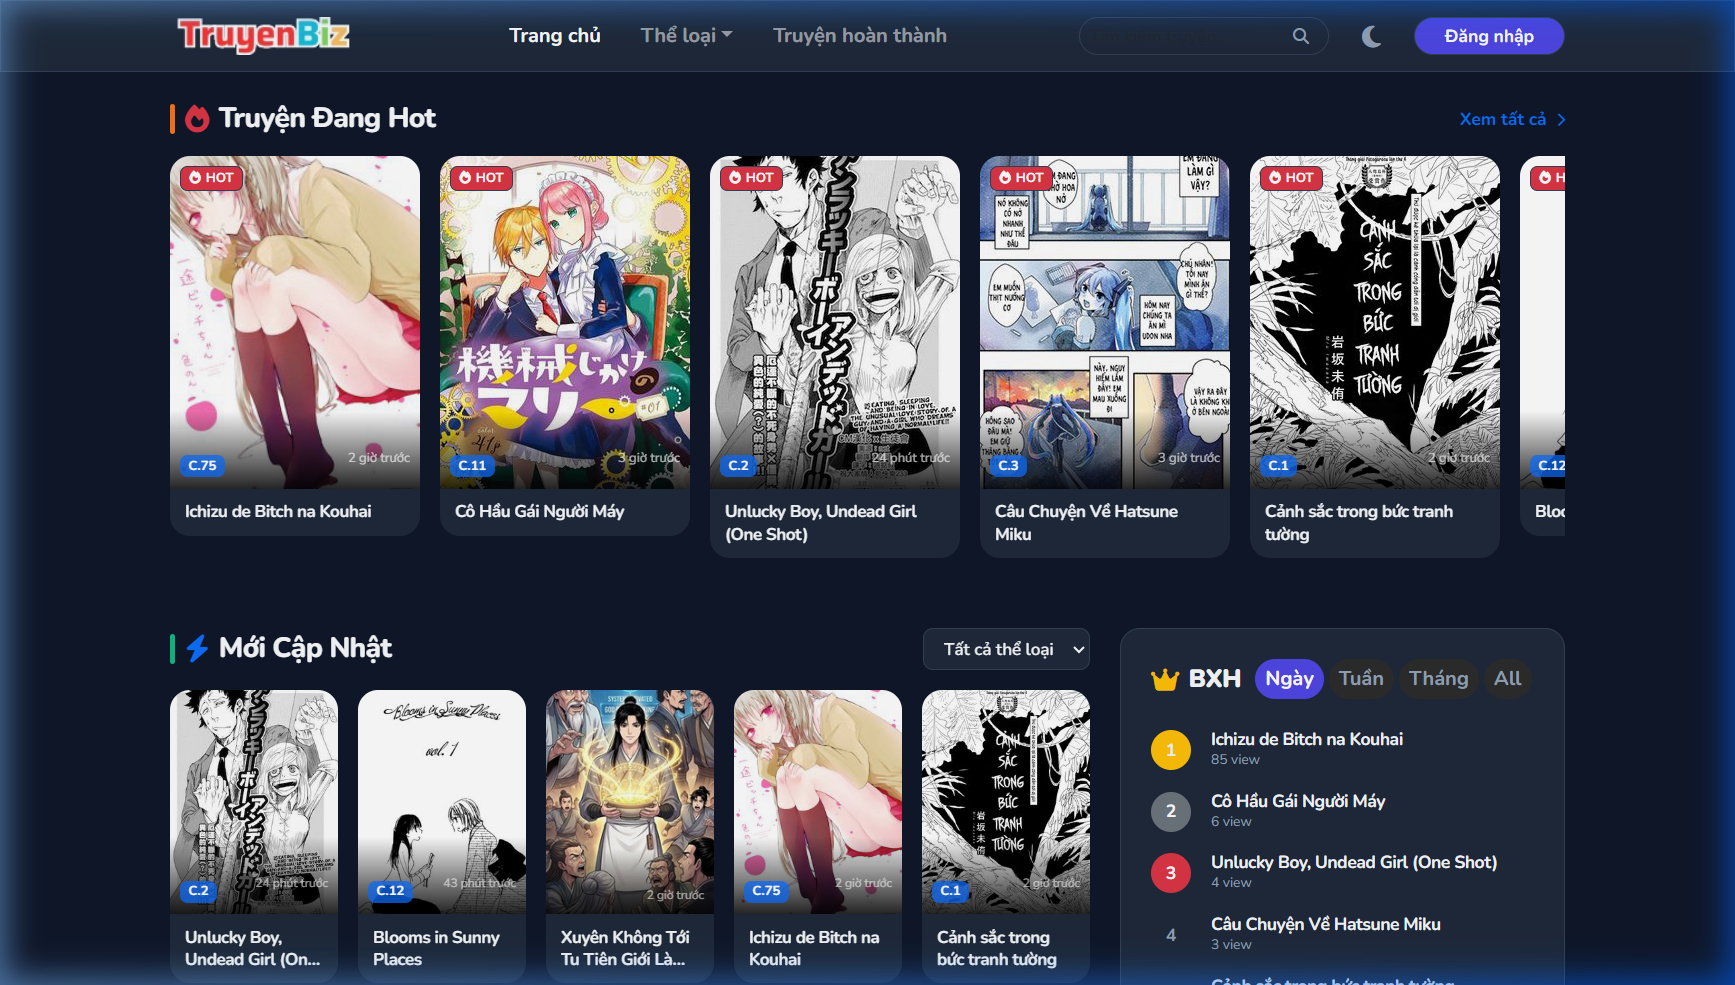
Task: Open the Thể loại dropdown menu
Action: pyautogui.click(x=686, y=36)
